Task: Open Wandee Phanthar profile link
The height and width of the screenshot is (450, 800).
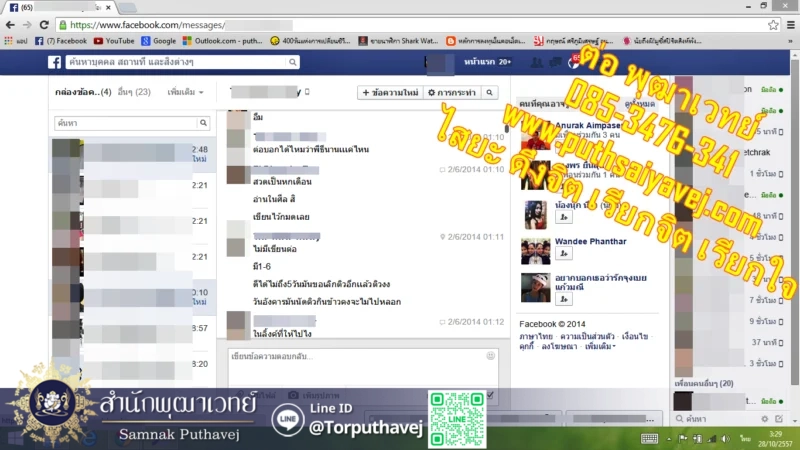Action: (x=590, y=241)
